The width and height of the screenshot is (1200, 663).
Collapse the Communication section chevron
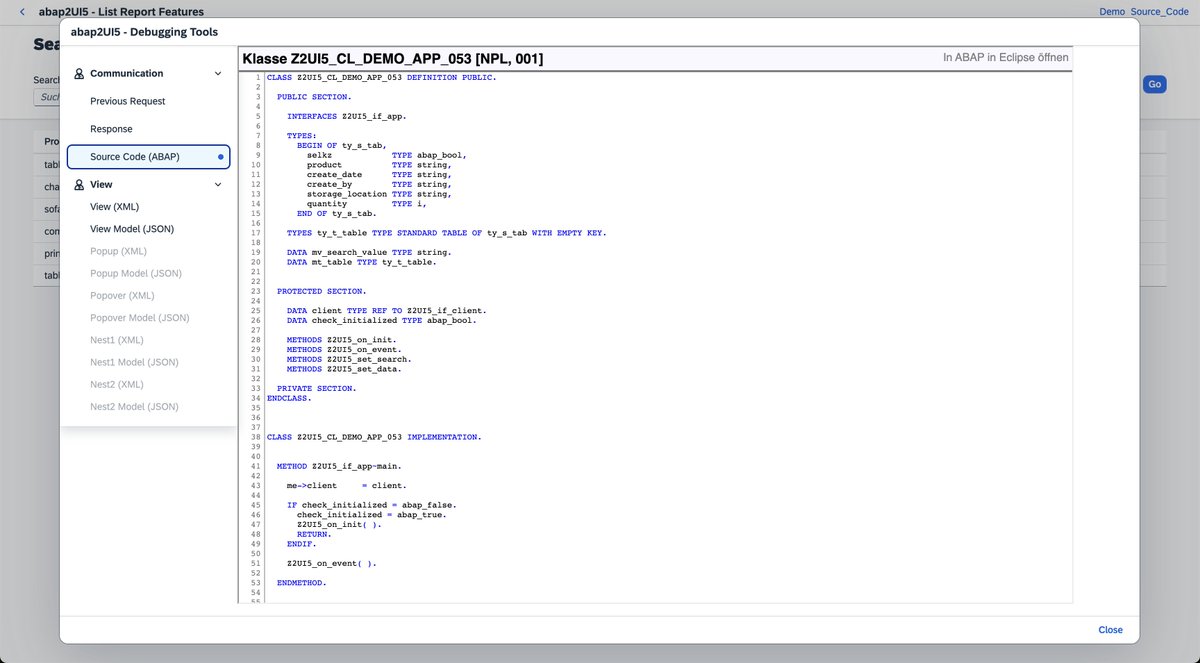tap(218, 73)
